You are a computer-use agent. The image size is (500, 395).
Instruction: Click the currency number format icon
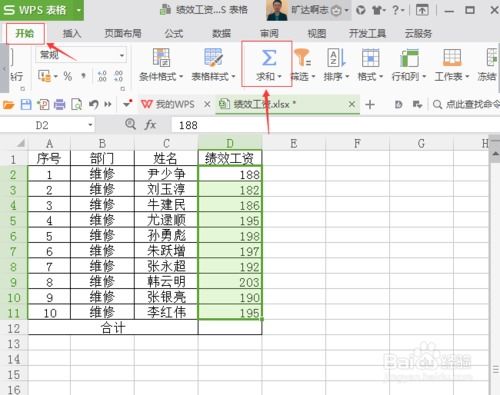(44, 76)
